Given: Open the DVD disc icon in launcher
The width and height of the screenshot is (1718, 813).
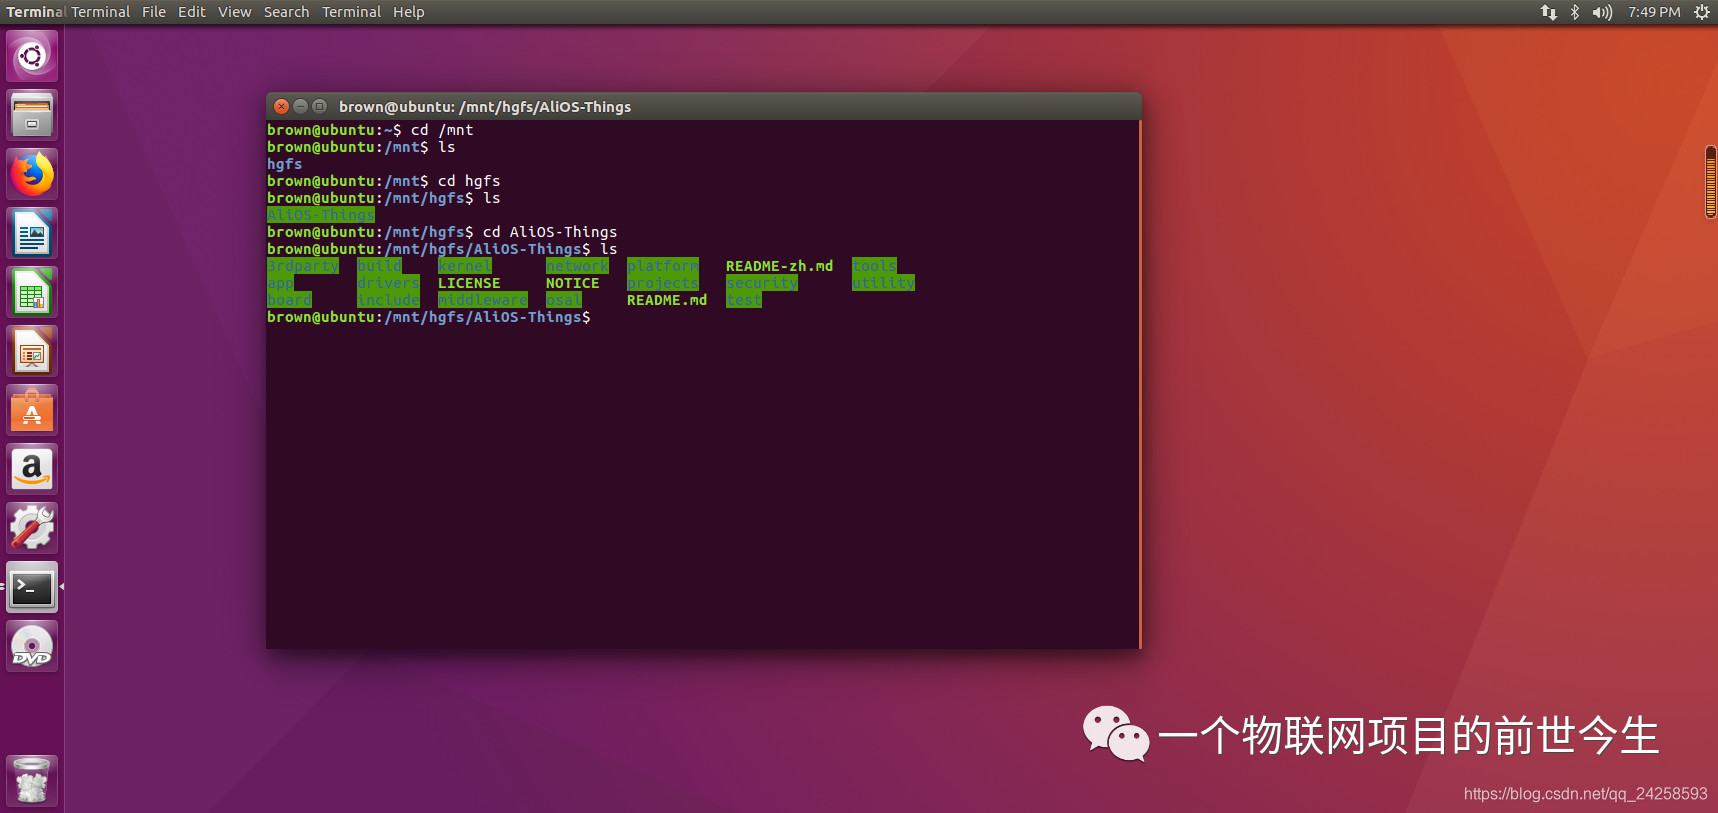Looking at the screenshot, I should [32, 646].
